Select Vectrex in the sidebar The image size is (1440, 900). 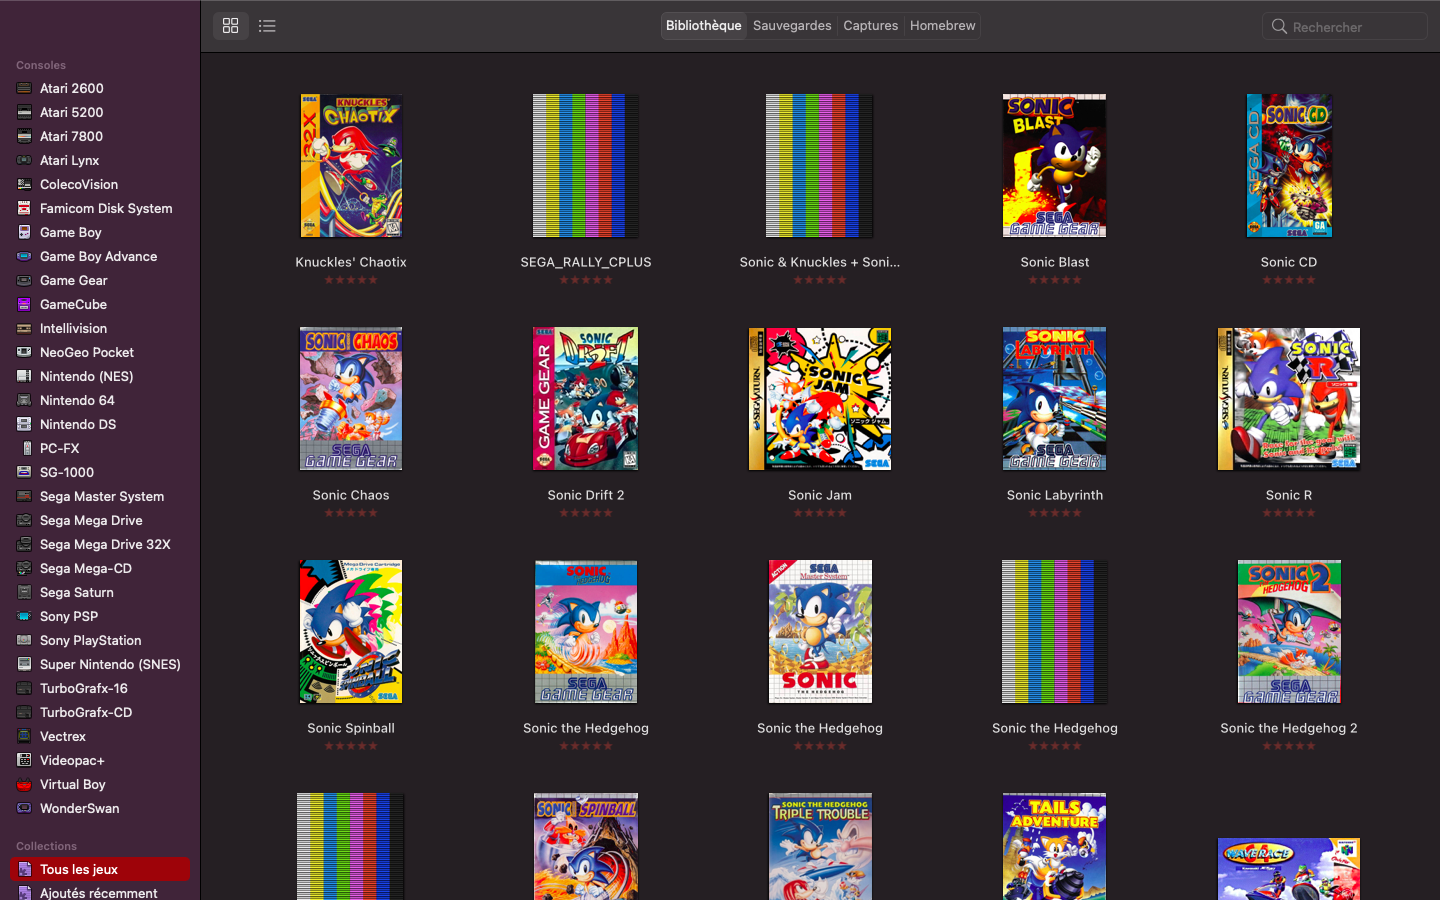pos(100,736)
